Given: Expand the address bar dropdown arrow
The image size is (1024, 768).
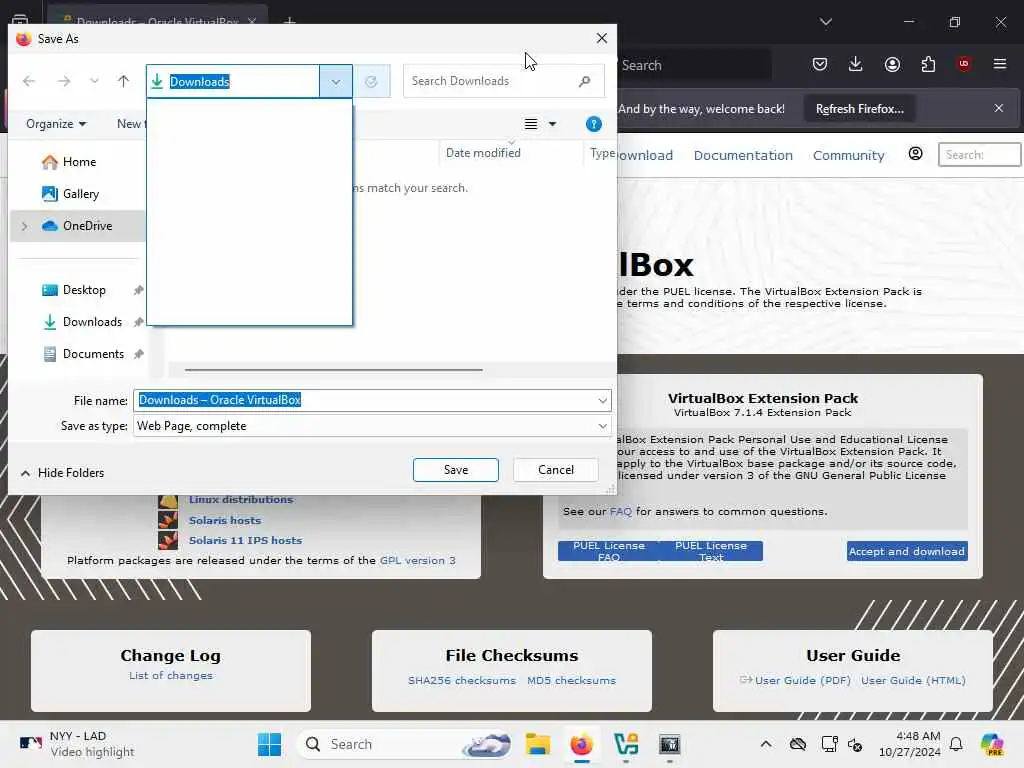Looking at the screenshot, I should pyautogui.click(x=336, y=82).
